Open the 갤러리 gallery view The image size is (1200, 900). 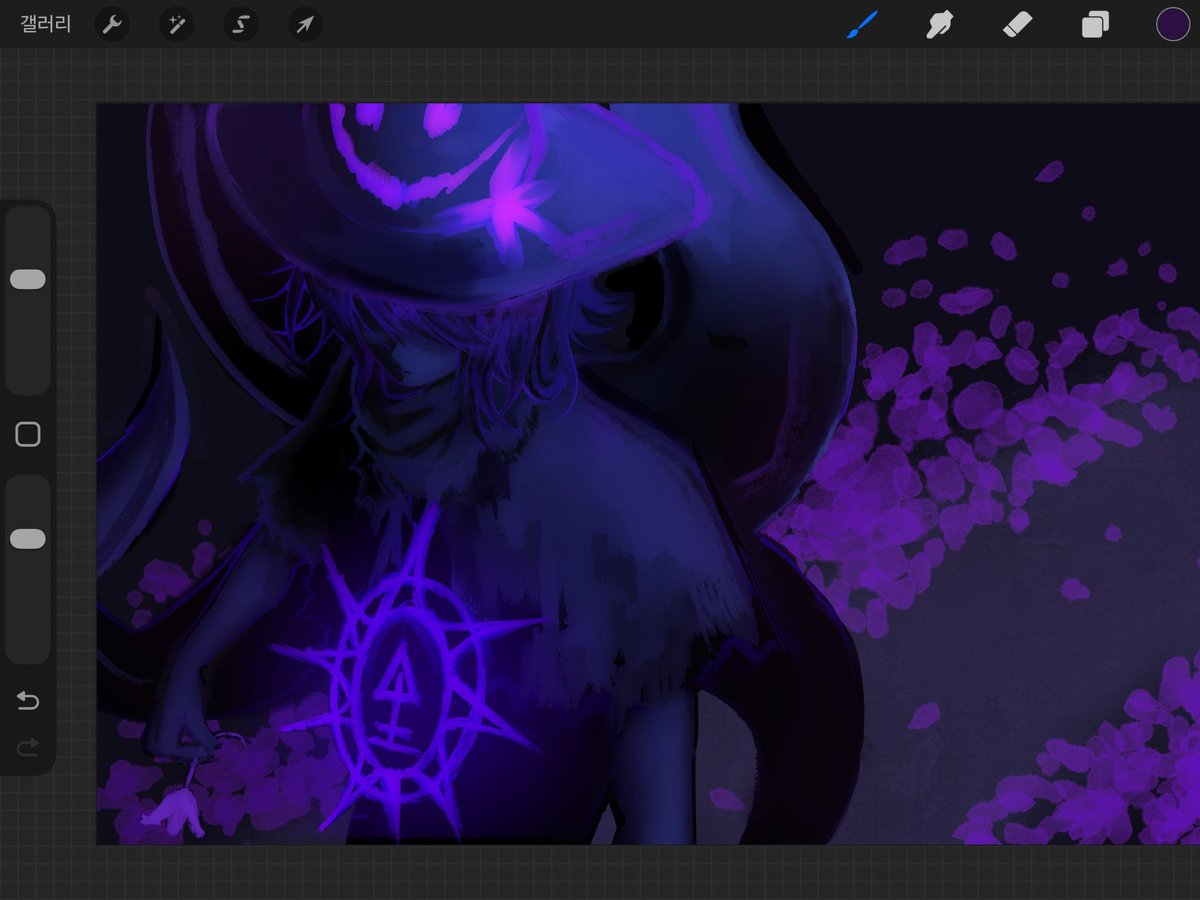click(x=46, y=24)
